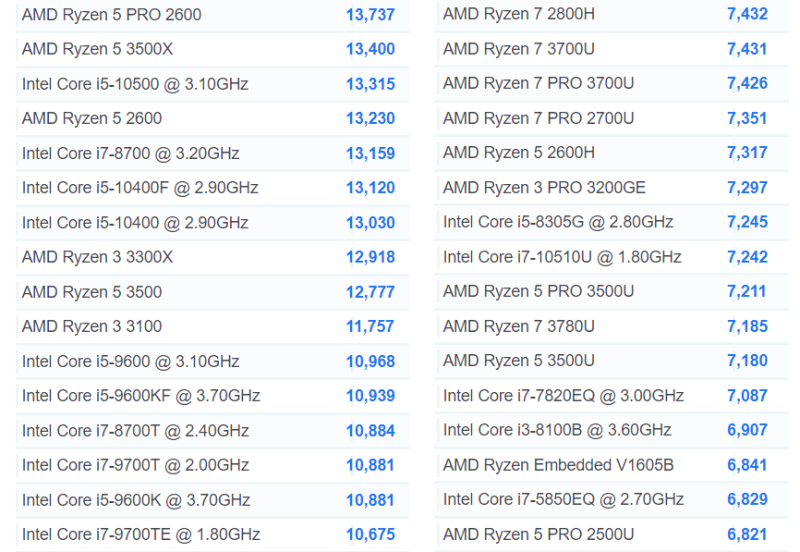Open the AMD Ryzen 5 PRO 2600 entry
The image size is (800, 552).
(112, 14)
